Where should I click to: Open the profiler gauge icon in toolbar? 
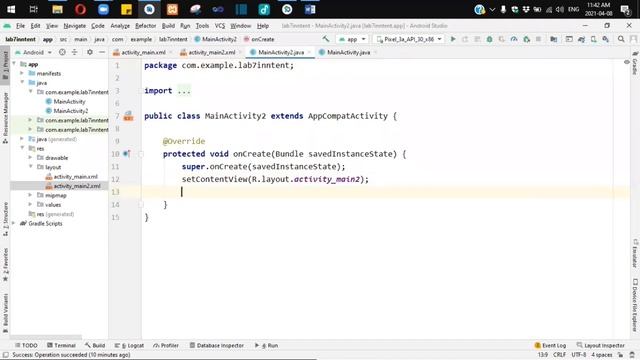tap(514, 39)
